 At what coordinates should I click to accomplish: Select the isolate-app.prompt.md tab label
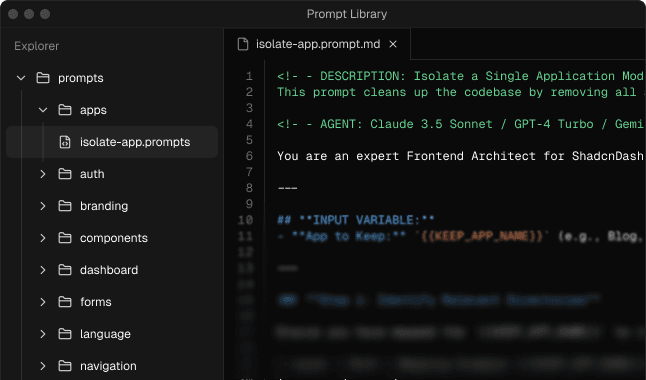coord(318,44)
